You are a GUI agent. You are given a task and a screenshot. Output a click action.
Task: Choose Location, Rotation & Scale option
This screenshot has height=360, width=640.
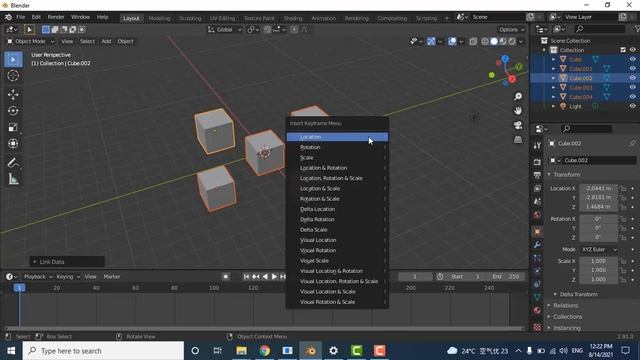click(337, 178)
